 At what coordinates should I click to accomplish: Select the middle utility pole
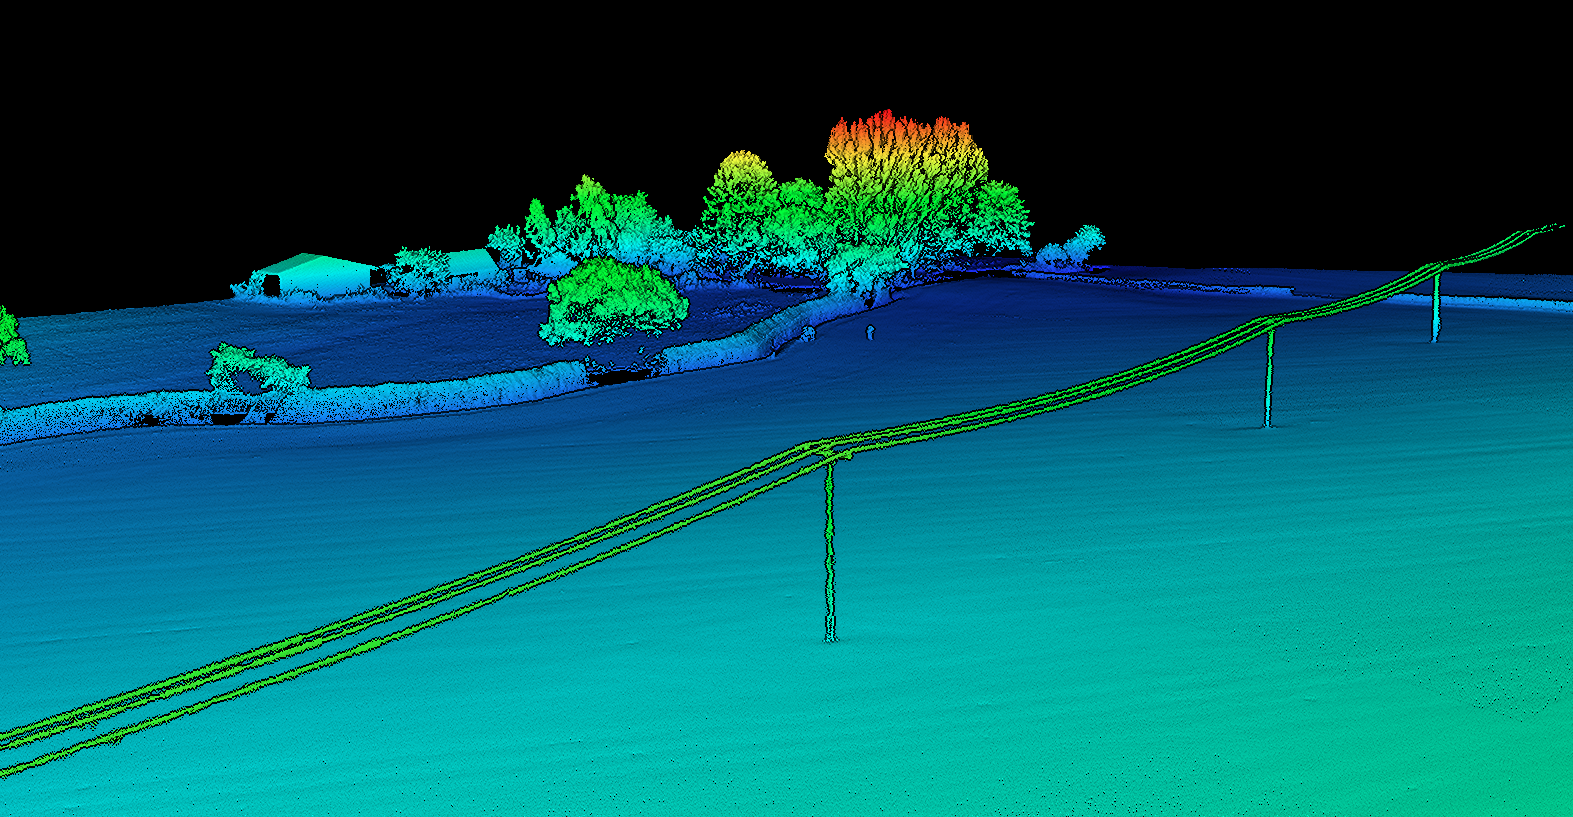(1269, 378)
